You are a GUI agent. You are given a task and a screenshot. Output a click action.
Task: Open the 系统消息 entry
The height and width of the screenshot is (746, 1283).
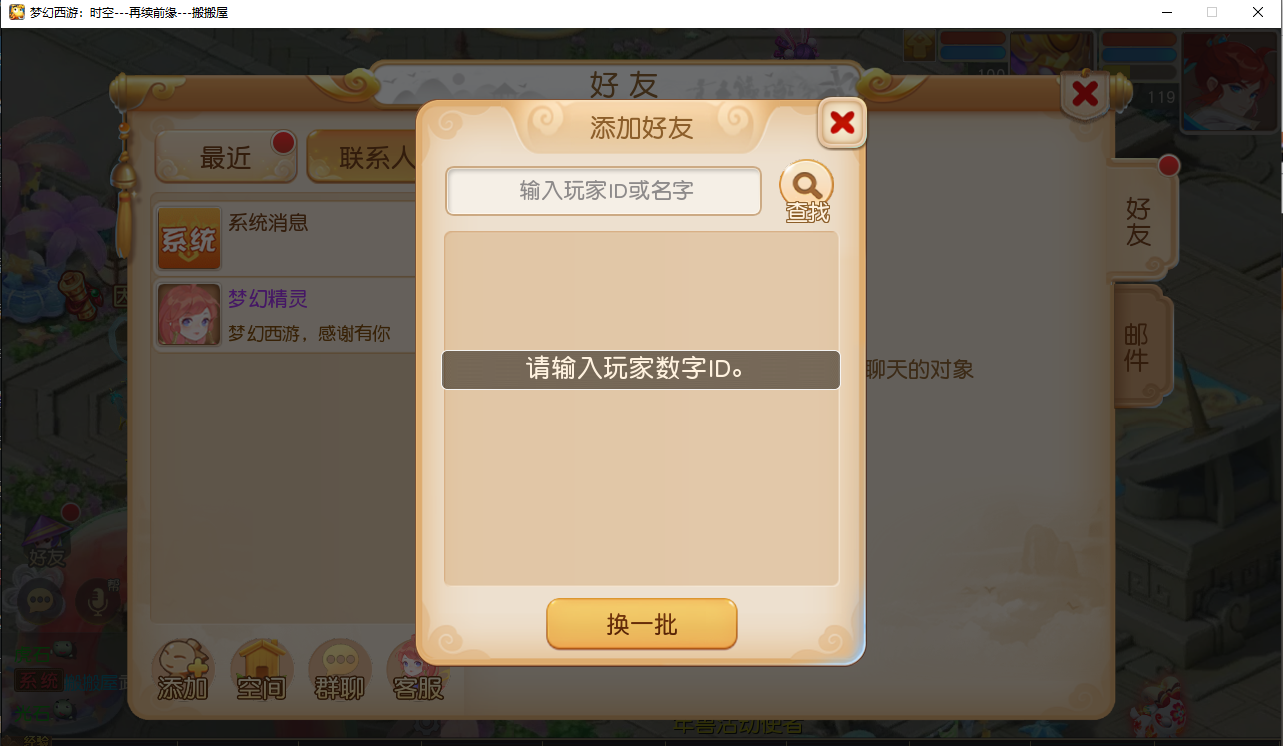(x=285, y=238)
